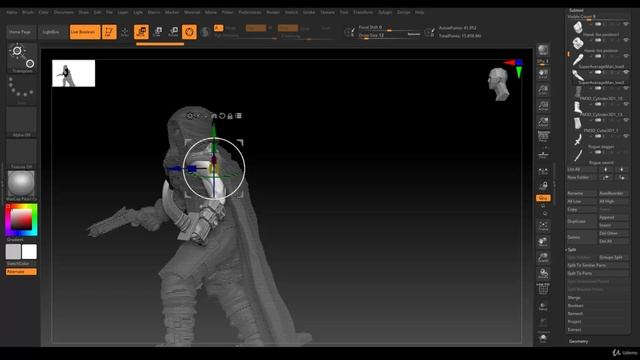Click the gizmo lock icon
This screenshot has height=360, width=640.
click(x=230, y=116)
